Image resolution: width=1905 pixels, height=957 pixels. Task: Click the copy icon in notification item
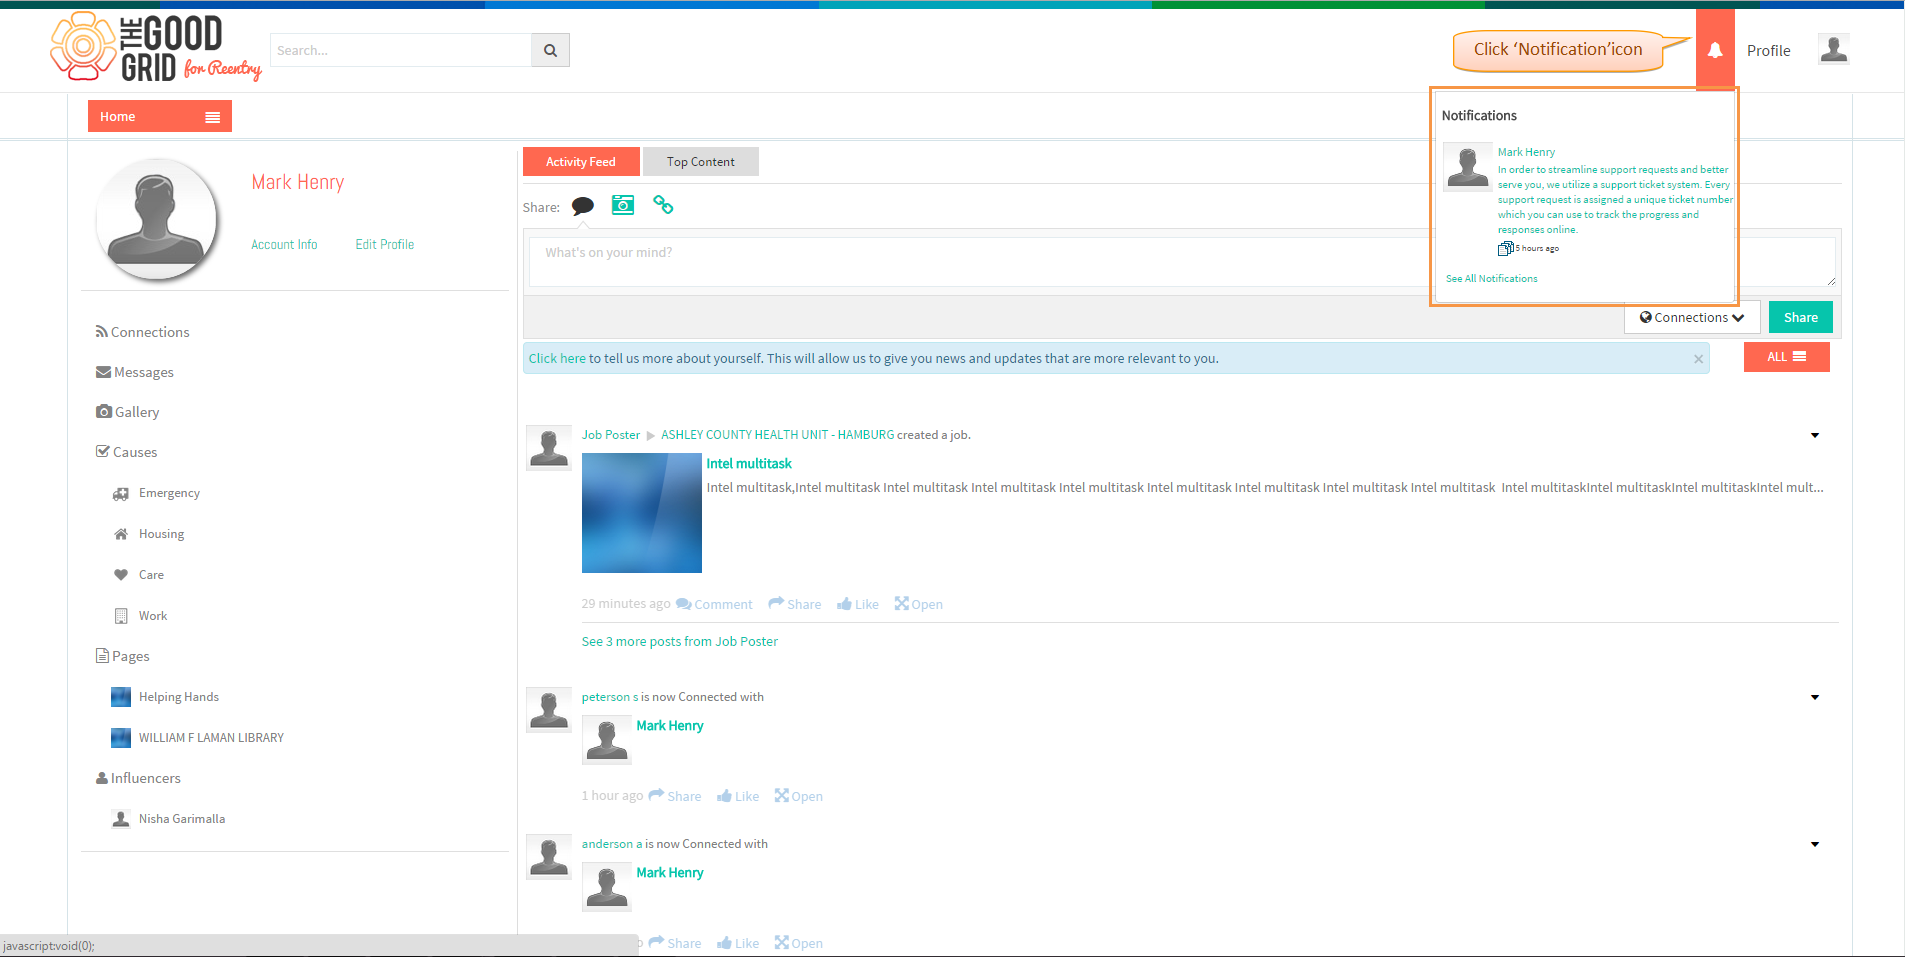(1505, 248)
